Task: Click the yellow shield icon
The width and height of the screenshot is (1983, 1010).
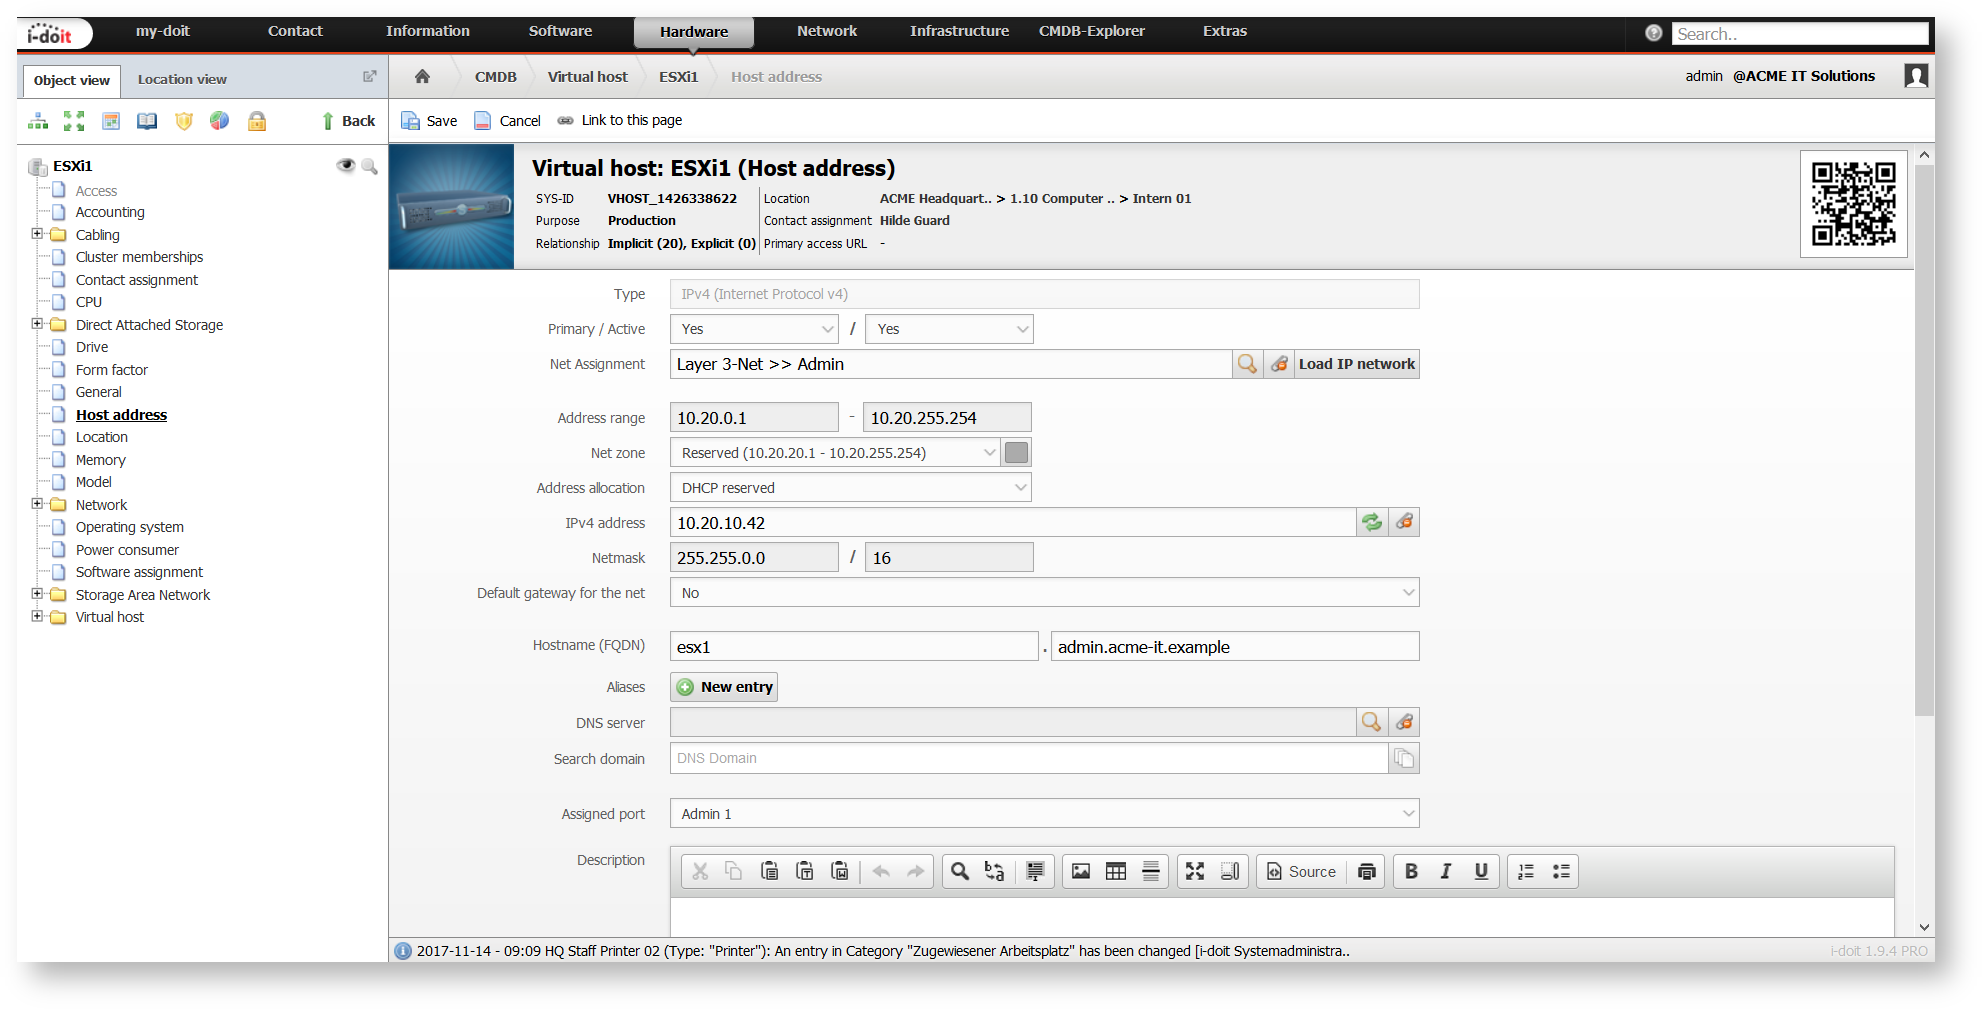Action: tap(184, 121)
